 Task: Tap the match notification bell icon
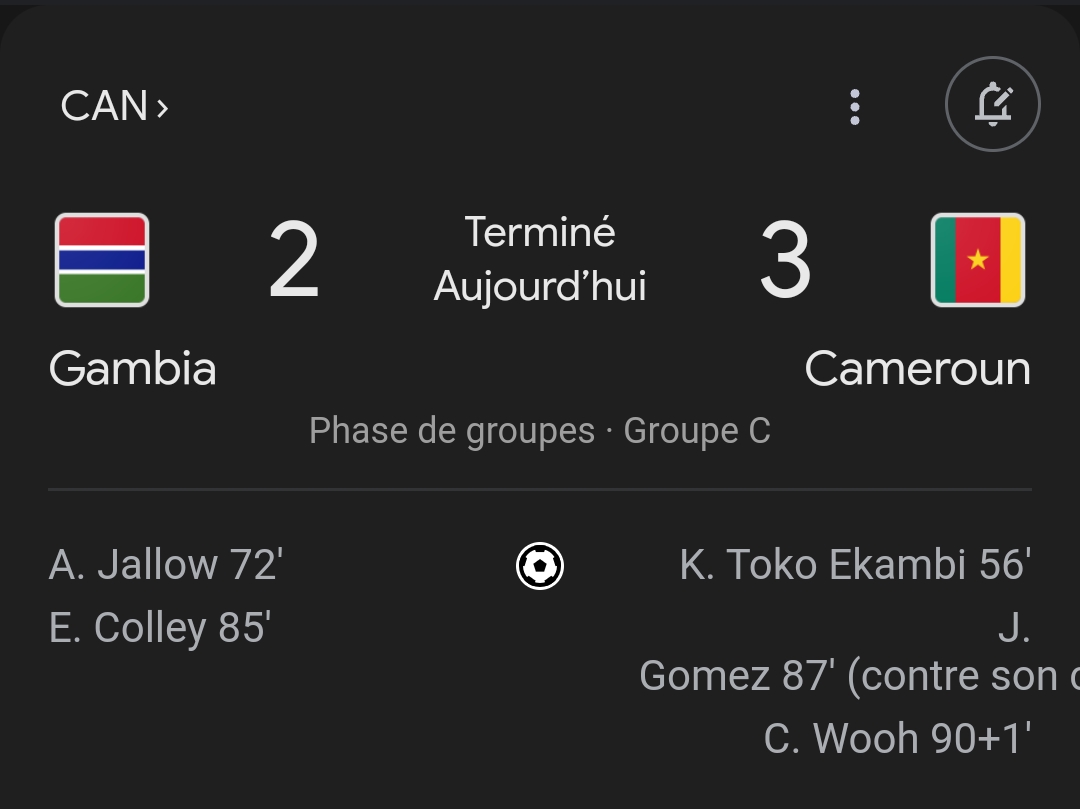click(x=992, y=105)
